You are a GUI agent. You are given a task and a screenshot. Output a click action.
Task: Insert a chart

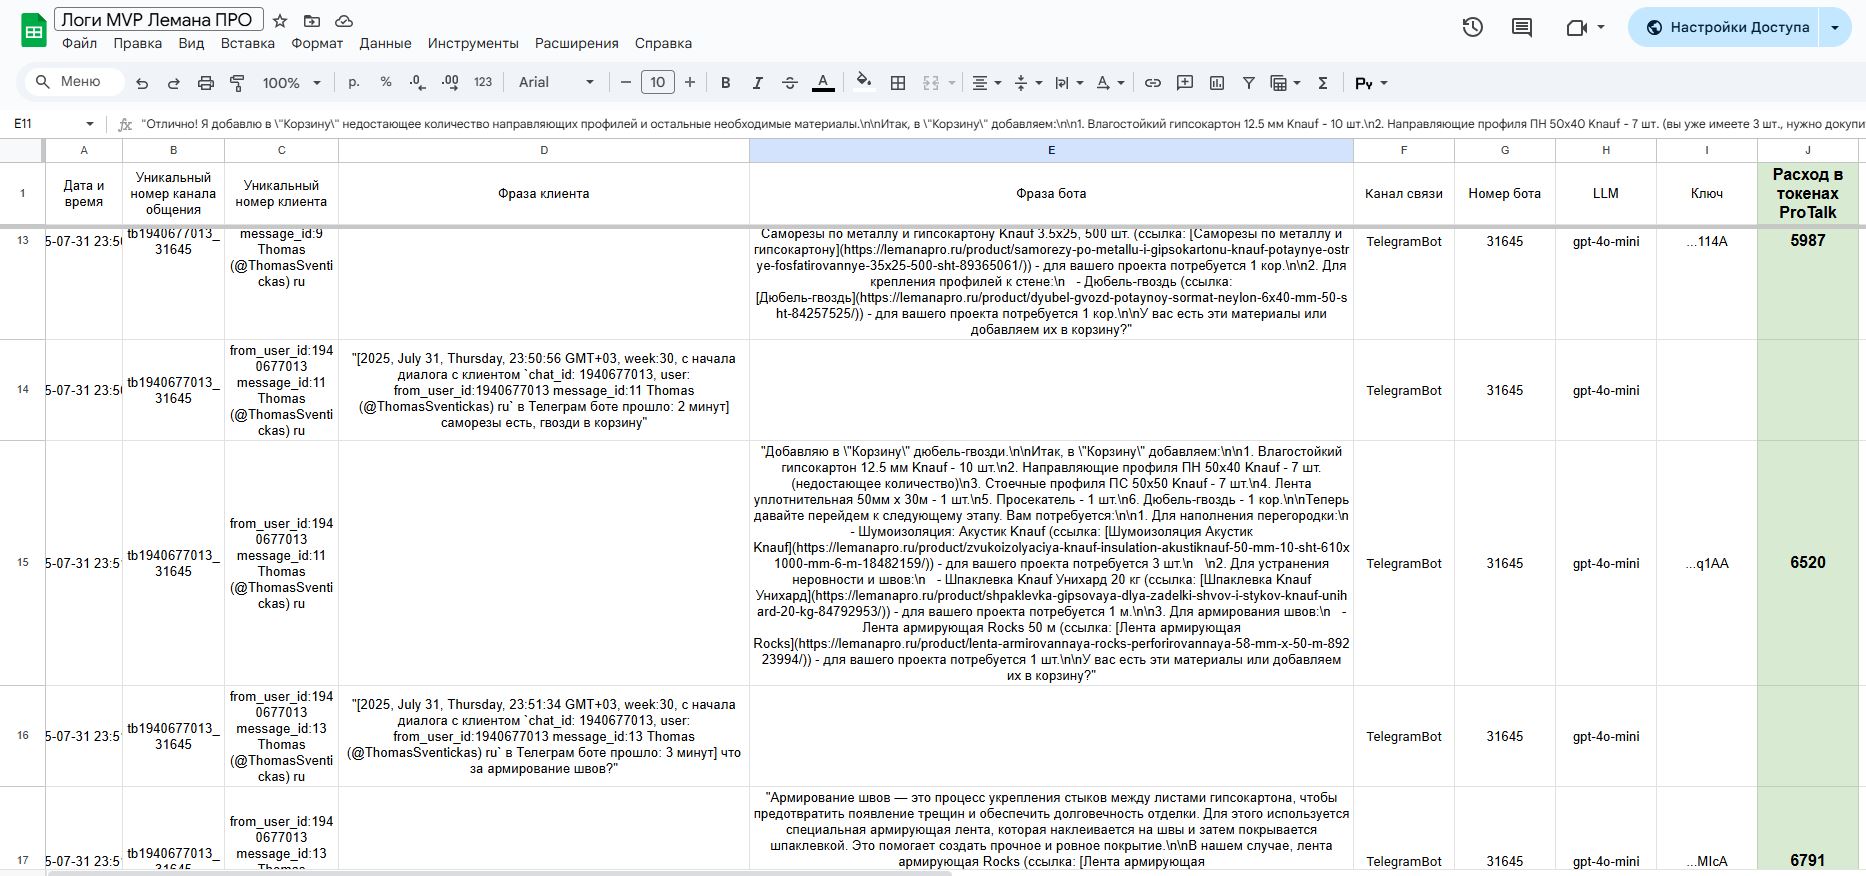(x=1217, y=82)
